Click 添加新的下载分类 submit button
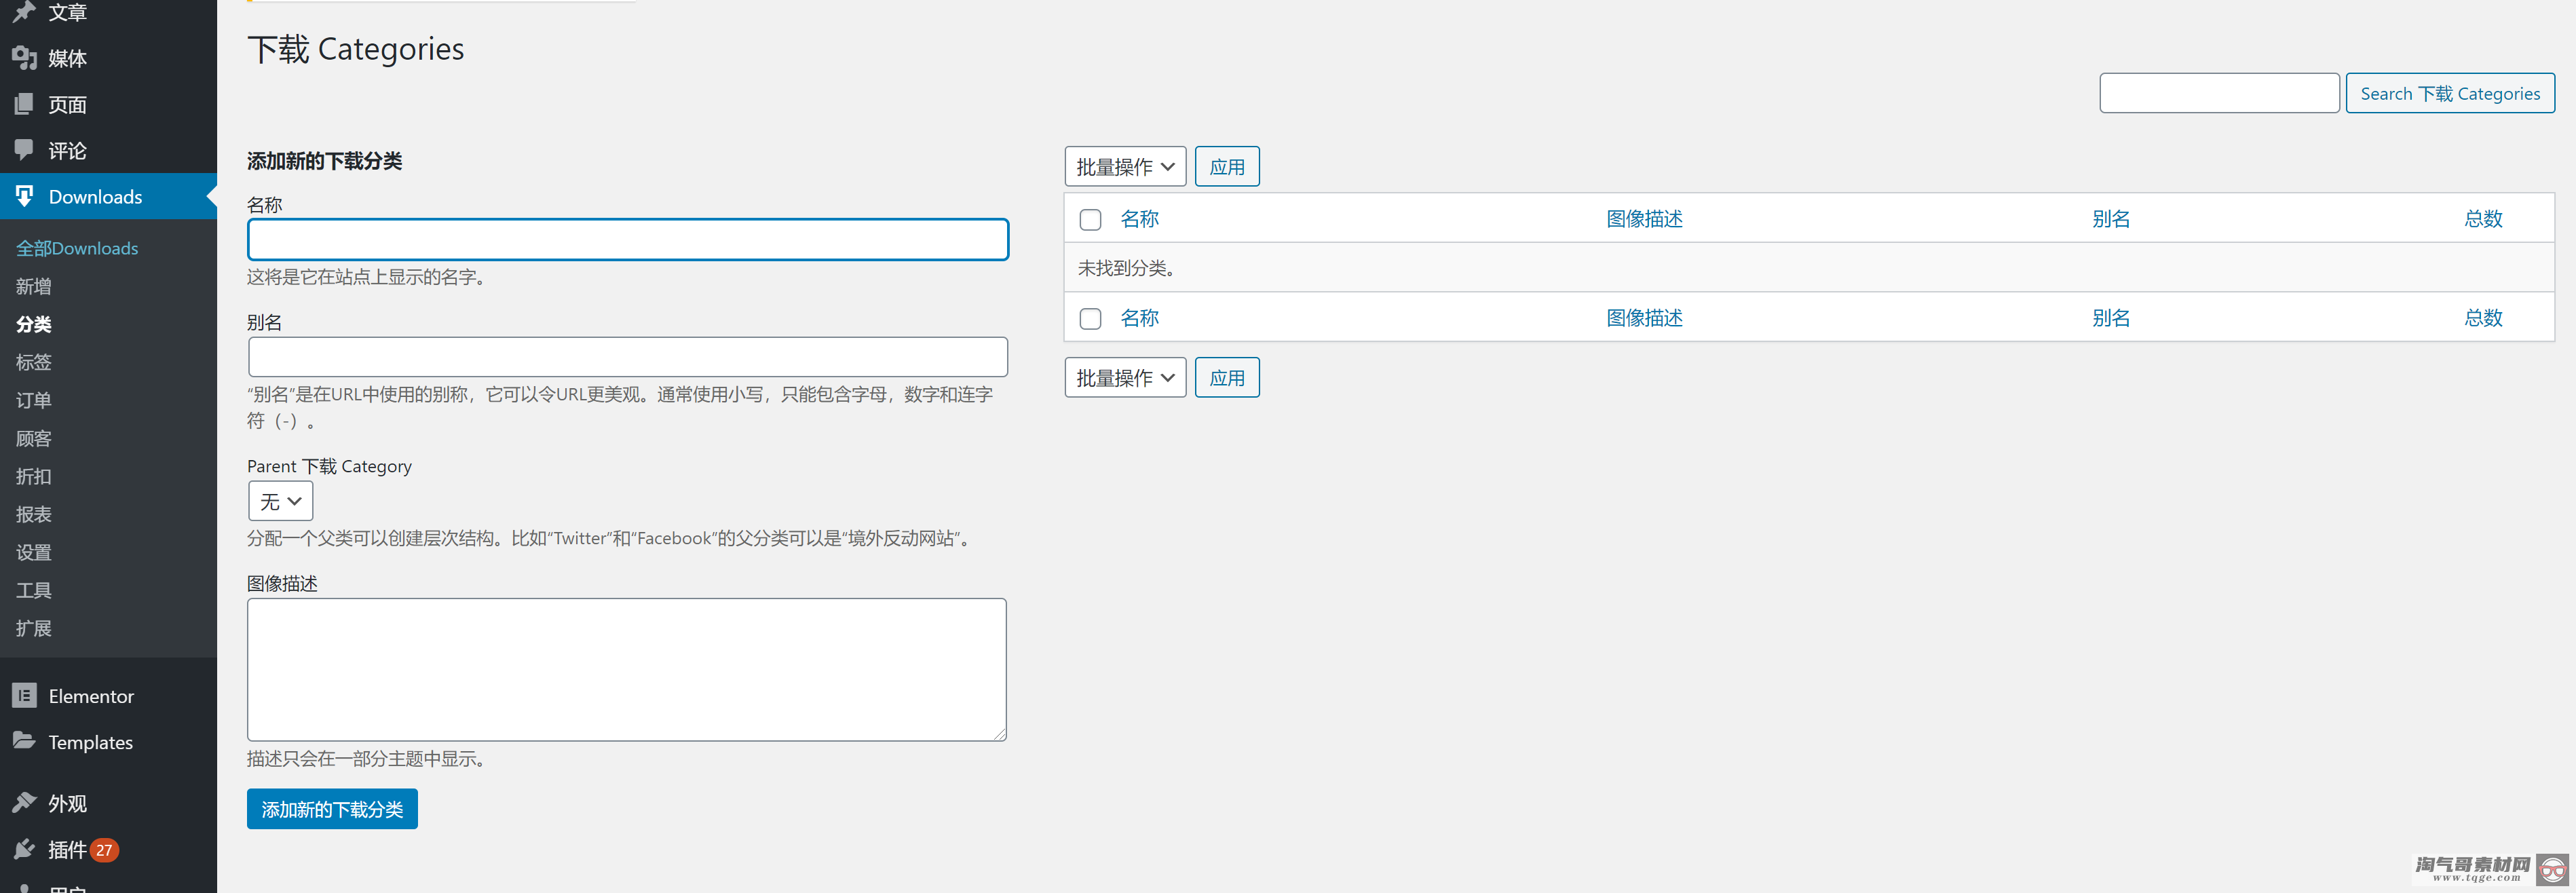The height and width of the screenshot is (893, 2576). [332, 809]
